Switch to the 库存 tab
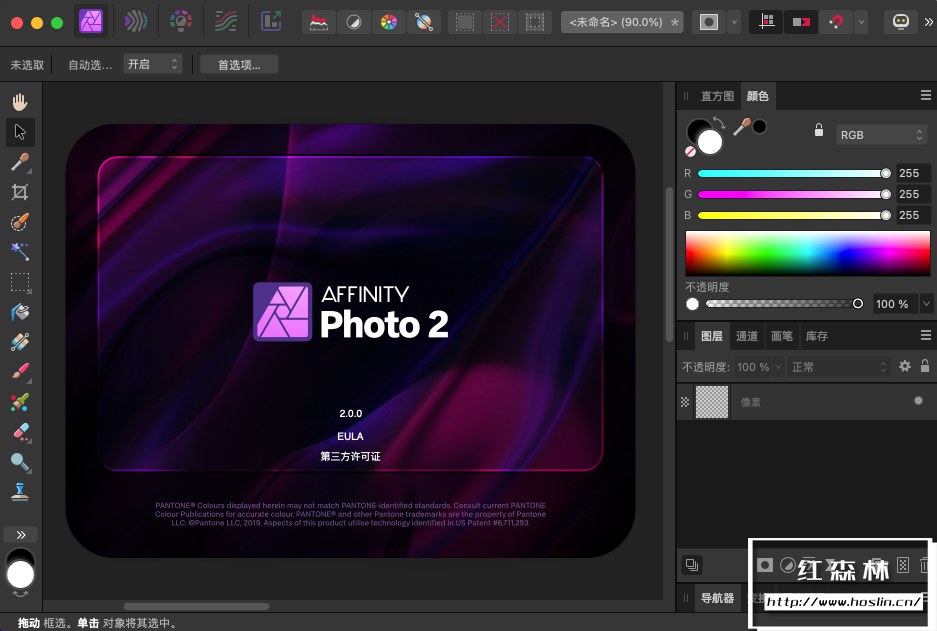The image size is (937, 631). [x=817, y=336]
